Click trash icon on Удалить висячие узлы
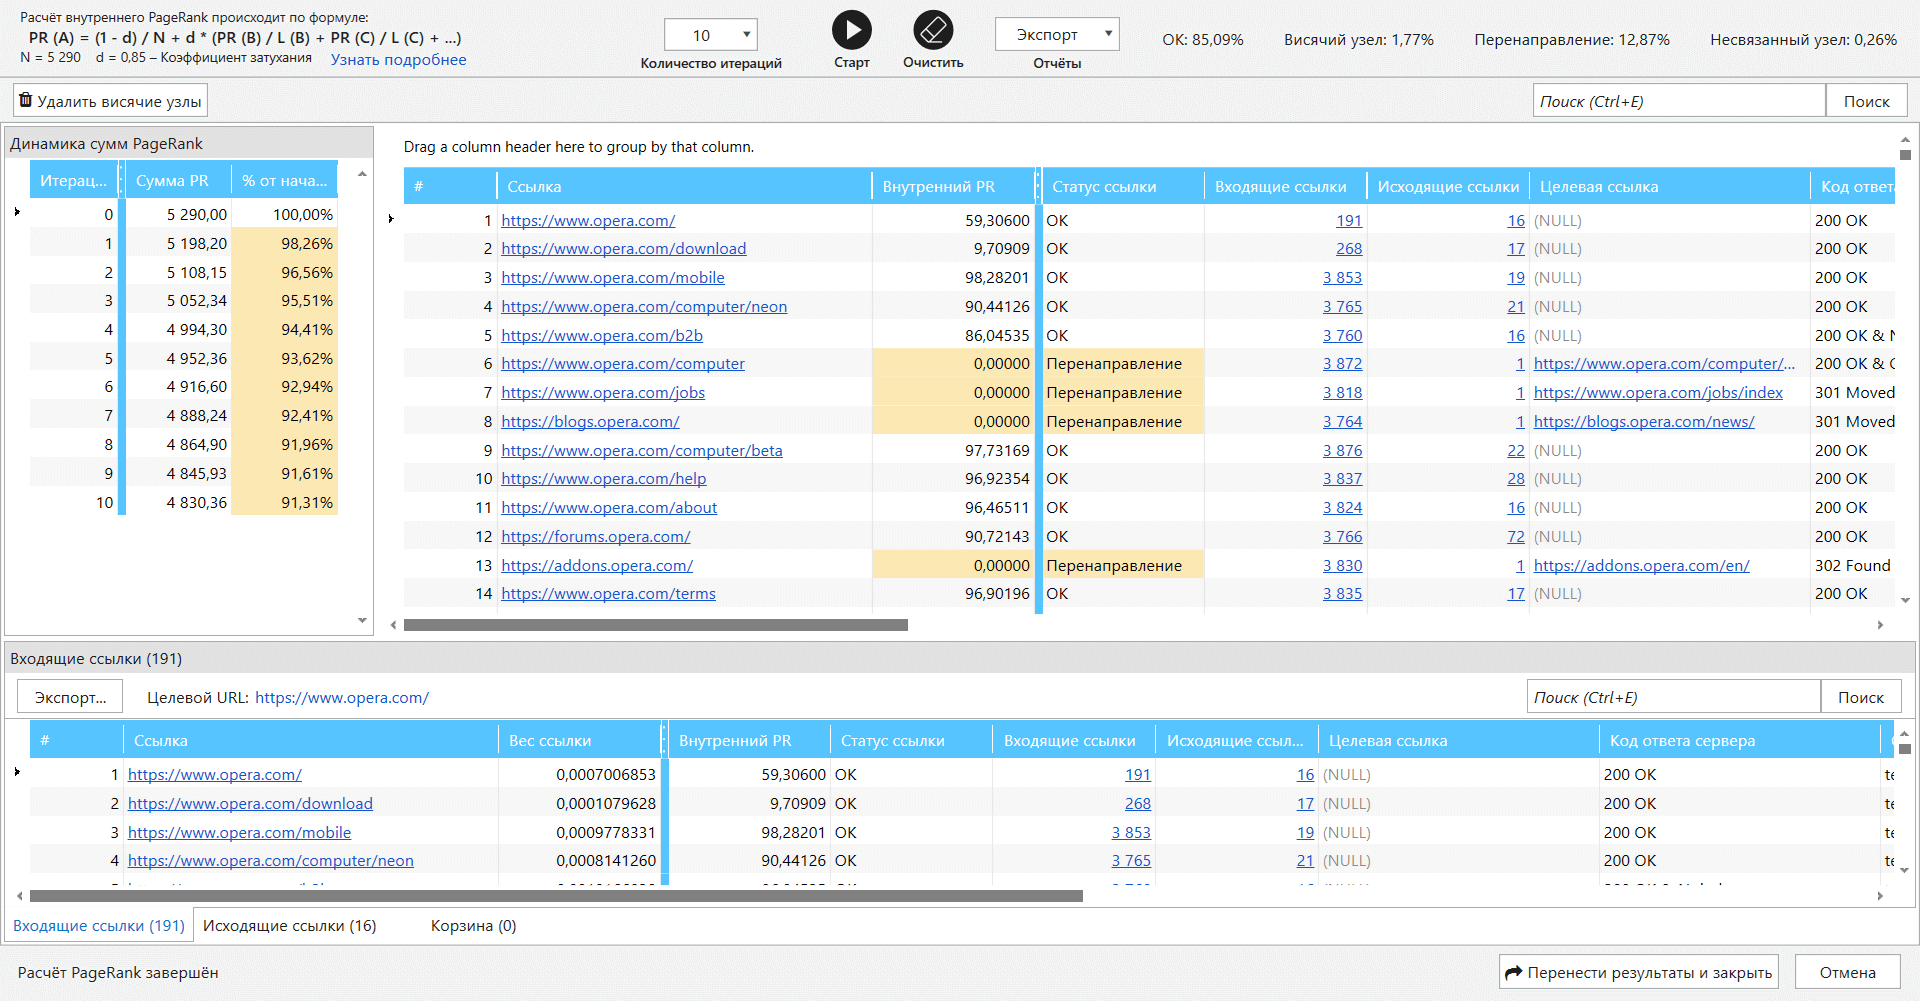The image size is (1920, 1001). pyautogui.click(x=26, y=100)
